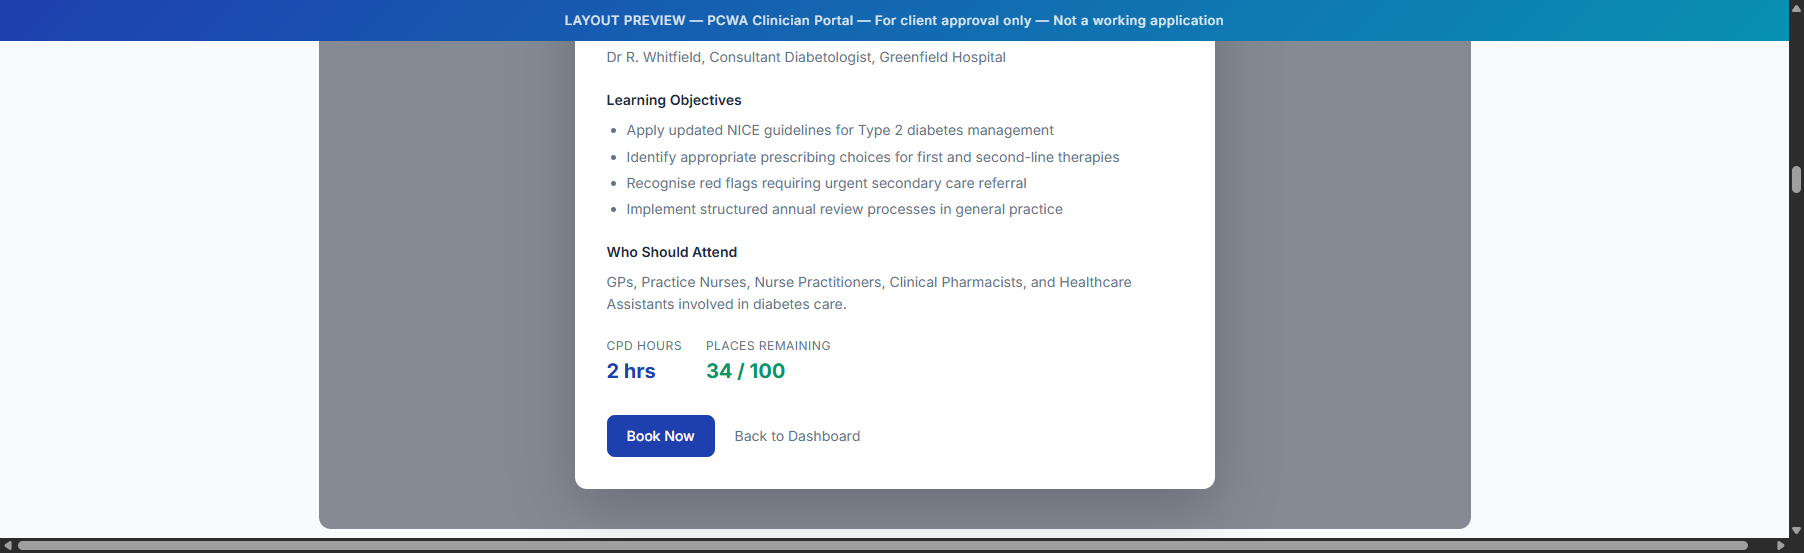The height and width of the screenshot is (553, 1804).
Task: Click the 34 / 100 places value
Action: click(745, 371)
